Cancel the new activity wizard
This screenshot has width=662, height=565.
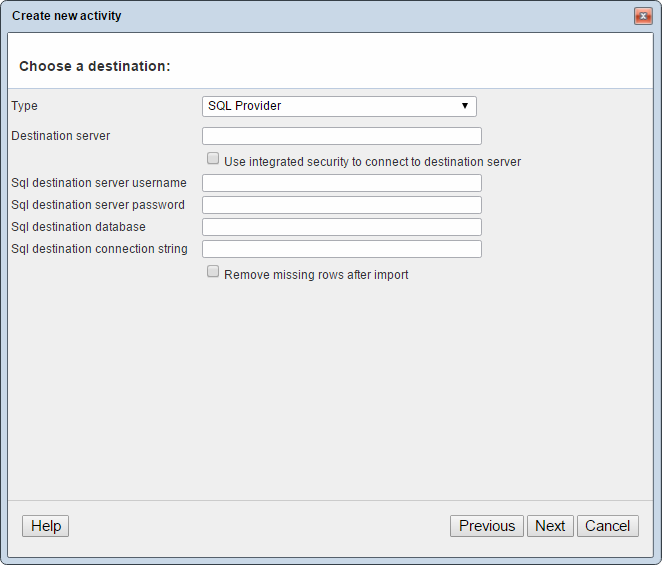608,526
